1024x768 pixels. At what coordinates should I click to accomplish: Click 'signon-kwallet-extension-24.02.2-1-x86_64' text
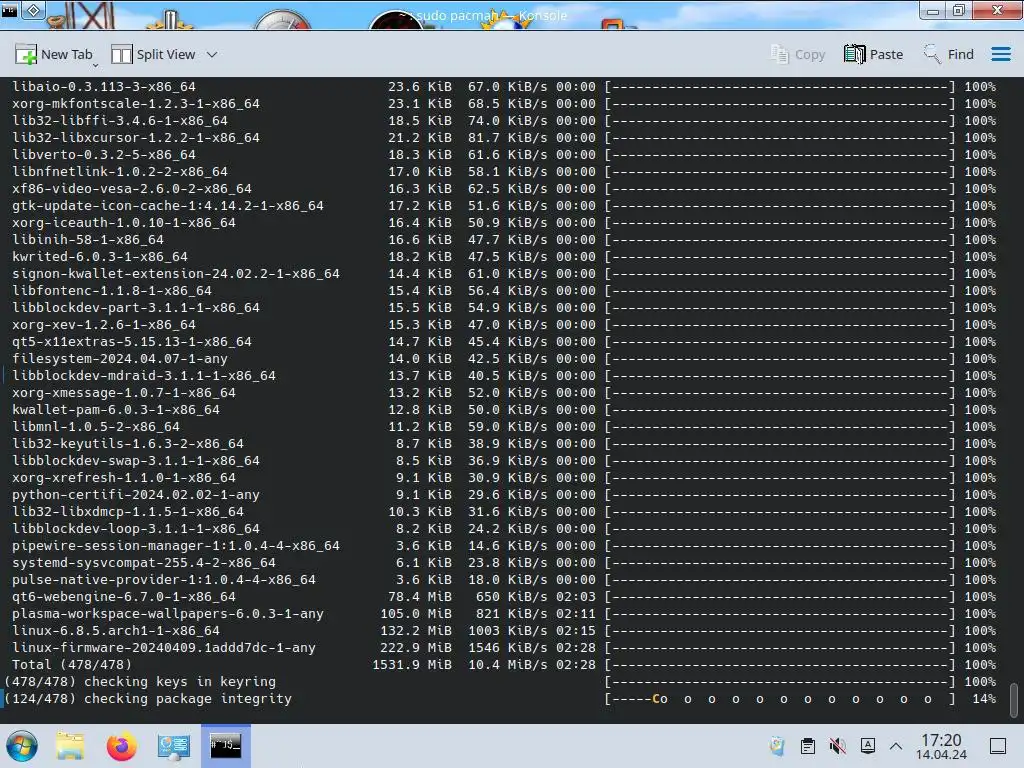click(176, 274)
